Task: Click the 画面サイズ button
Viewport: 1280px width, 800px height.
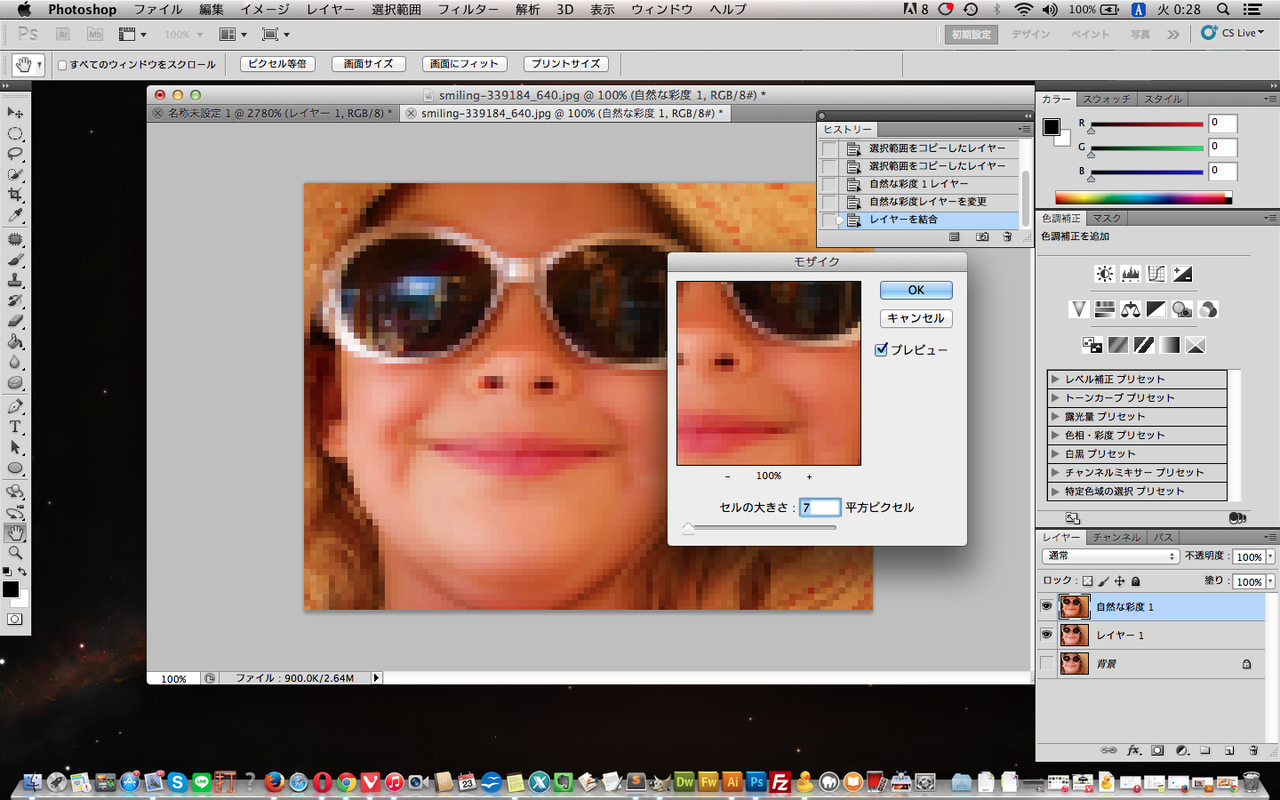Action: click(x=368, y=64)
